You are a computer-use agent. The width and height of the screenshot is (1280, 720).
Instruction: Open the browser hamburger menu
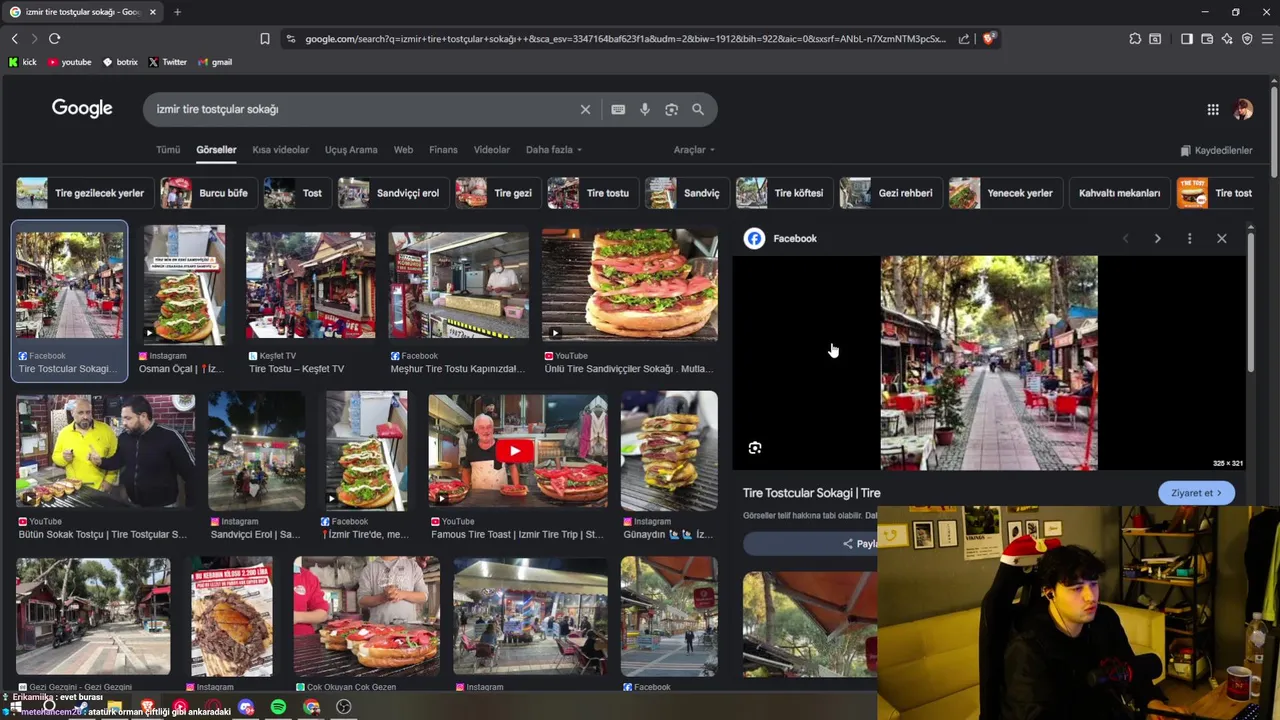(1266, 39)
